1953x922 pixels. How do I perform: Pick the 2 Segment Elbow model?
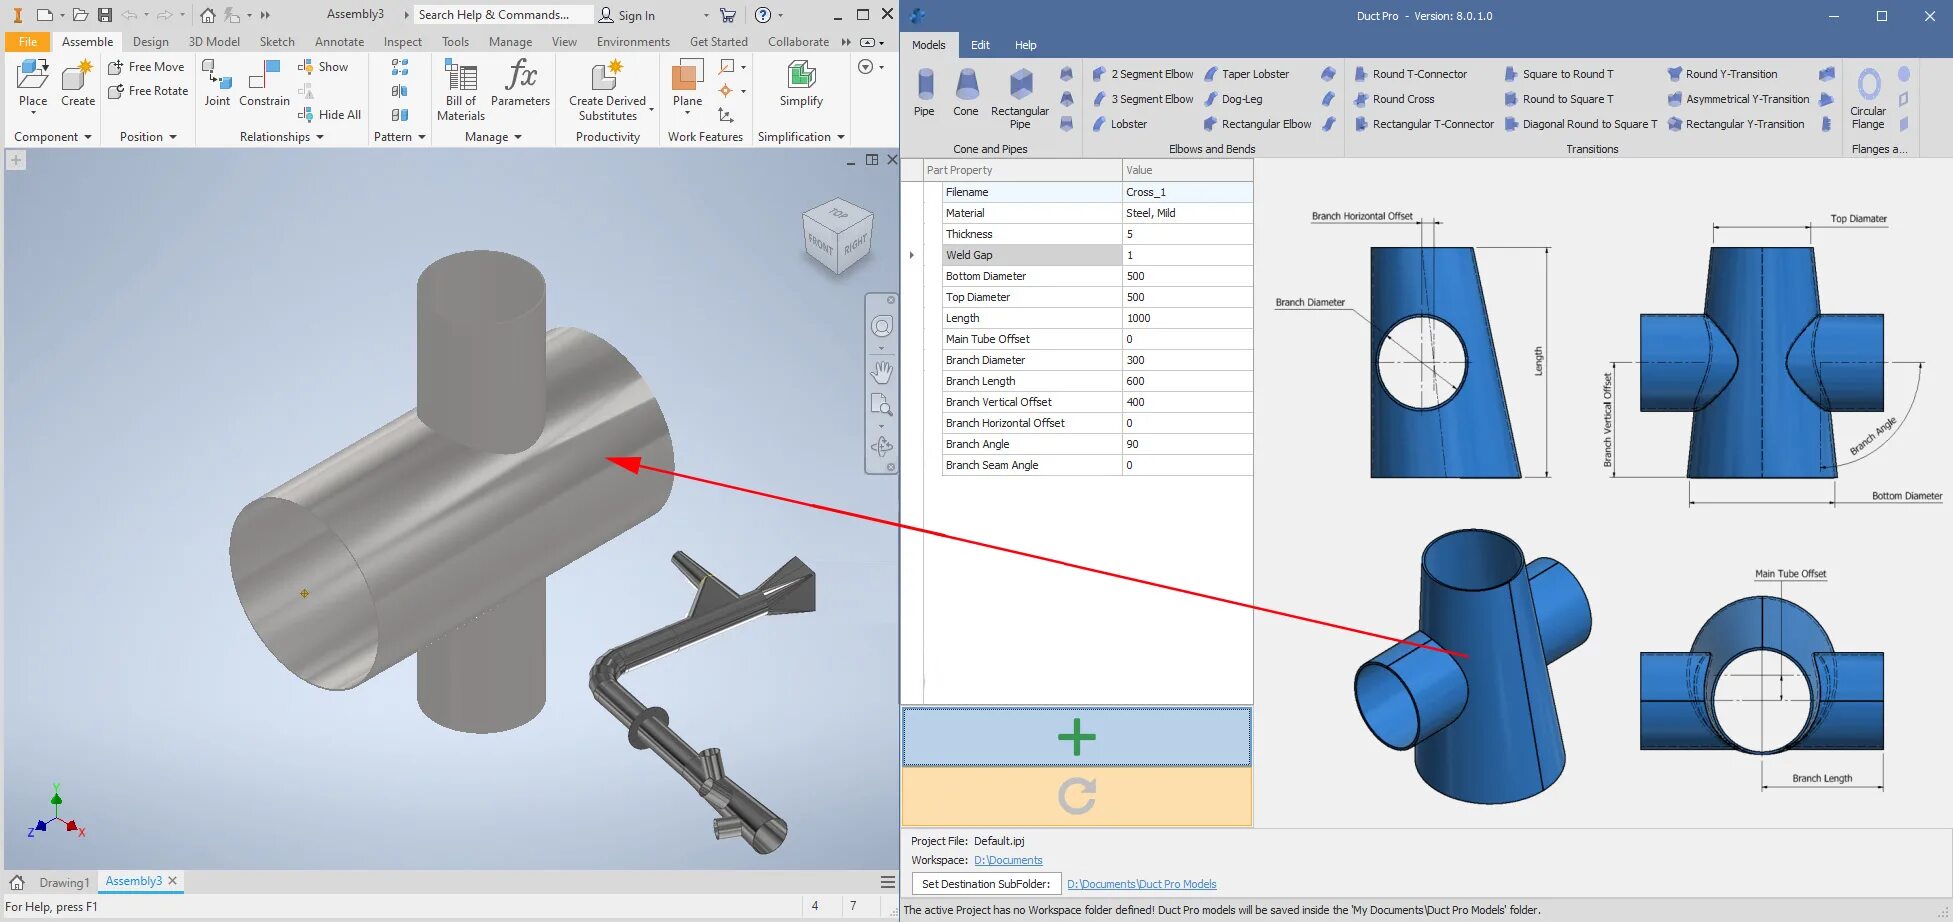(1142, 74)
